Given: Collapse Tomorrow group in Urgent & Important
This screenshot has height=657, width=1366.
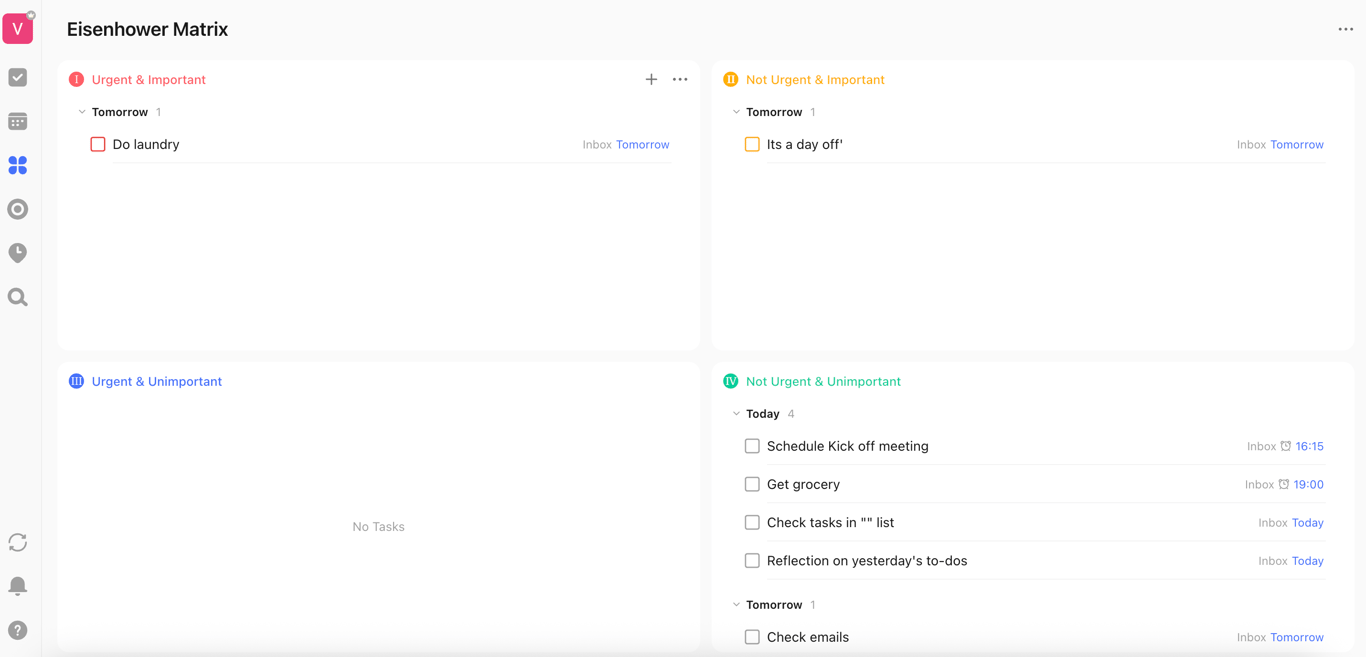Looking at the screenshot, I should click(82, 112).
